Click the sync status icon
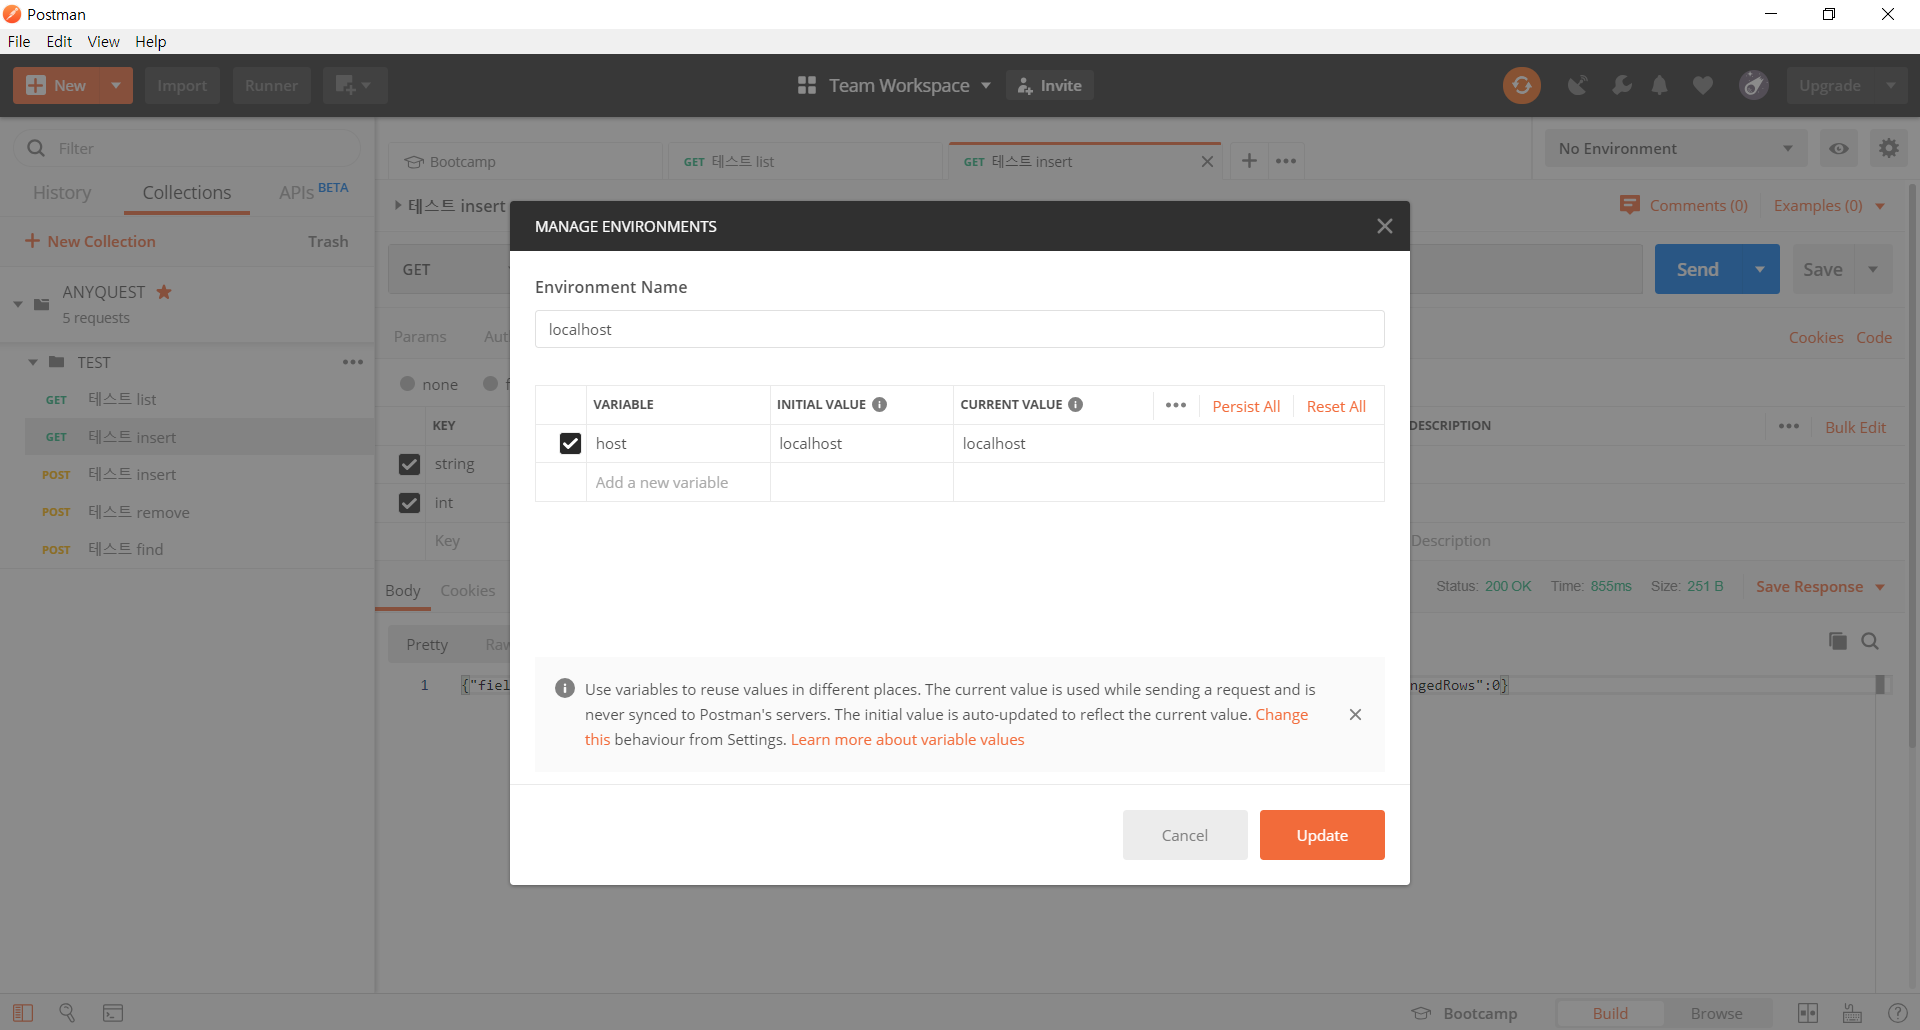The height and width of the screenshot is (1030, 1920). point(1521,85)
